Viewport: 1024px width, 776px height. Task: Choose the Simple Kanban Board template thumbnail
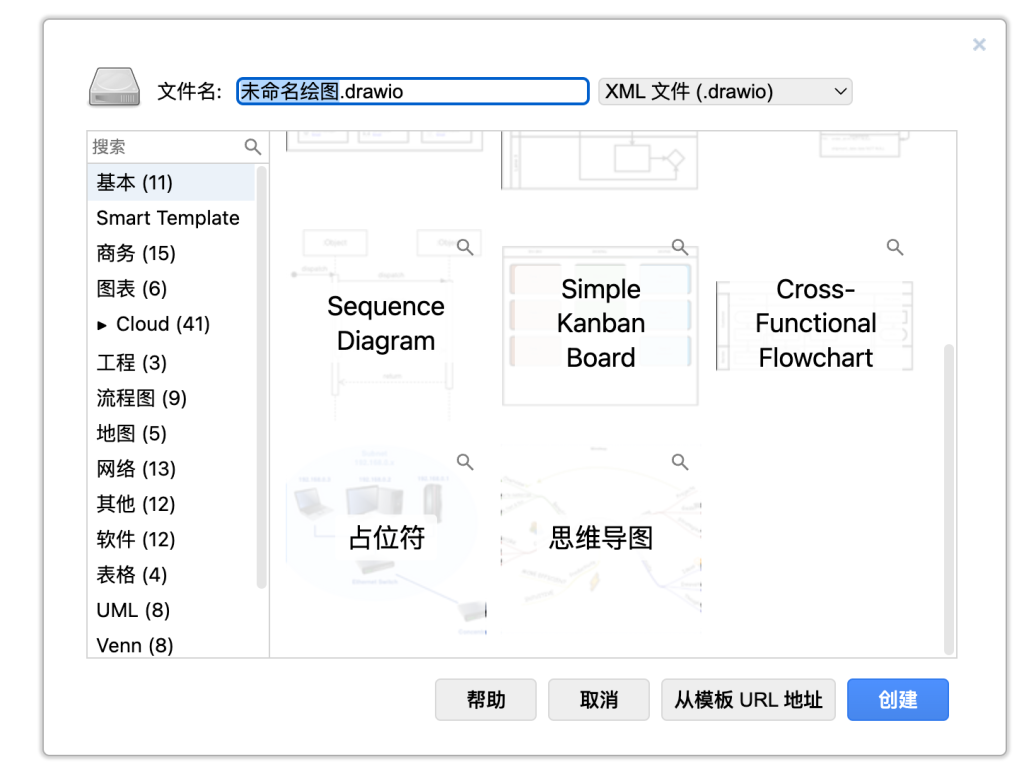(x=601, y=323)
